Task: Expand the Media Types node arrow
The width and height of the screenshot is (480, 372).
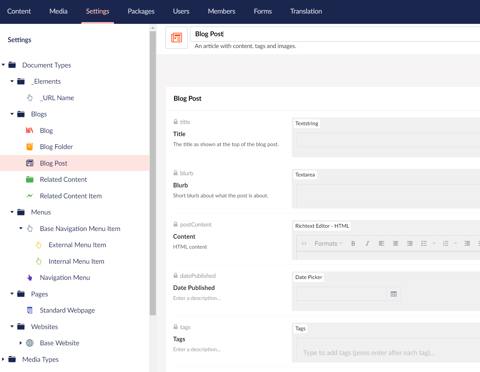Action: (3, 359)
